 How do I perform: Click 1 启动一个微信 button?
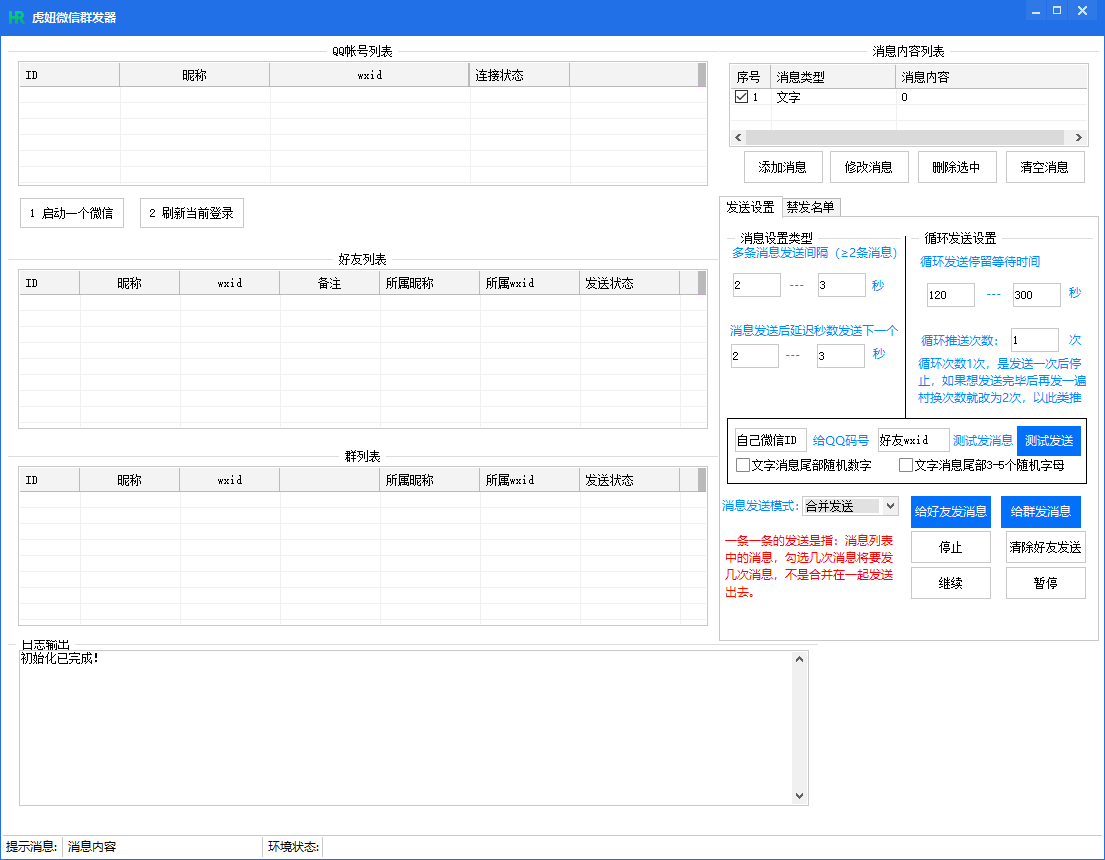(72, 213)
